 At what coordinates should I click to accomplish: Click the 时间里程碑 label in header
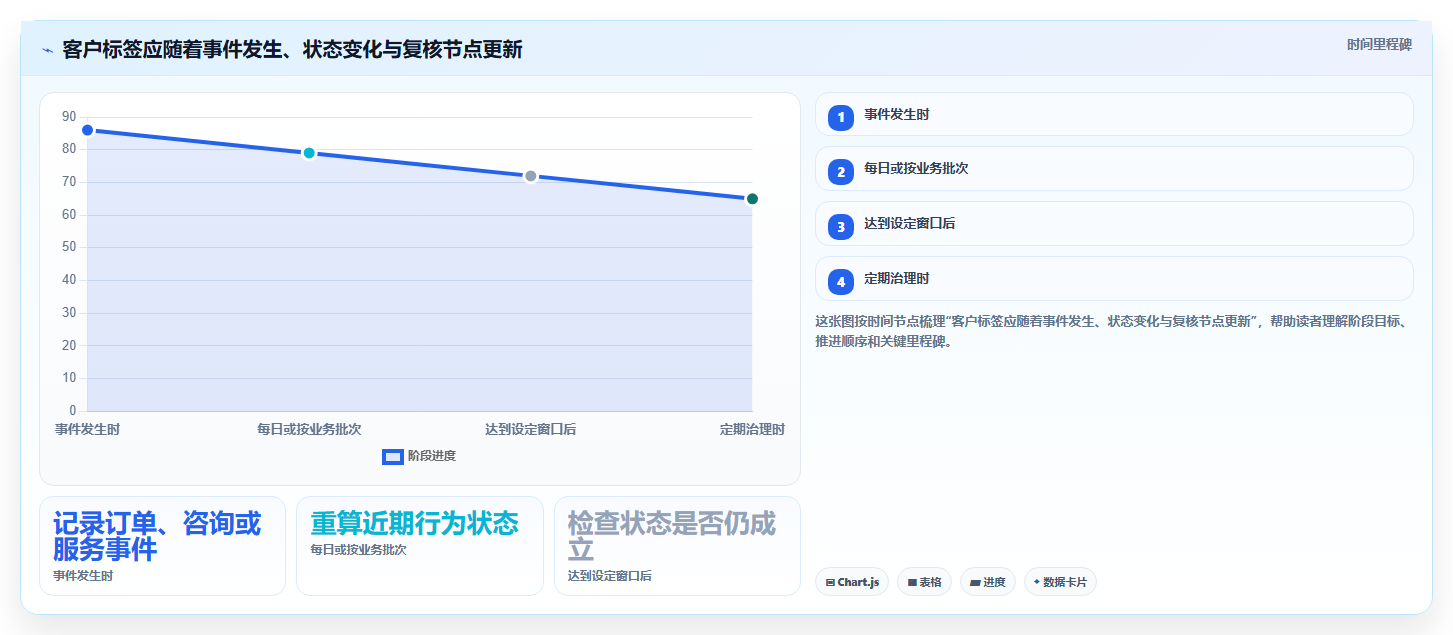[1379, 44]
